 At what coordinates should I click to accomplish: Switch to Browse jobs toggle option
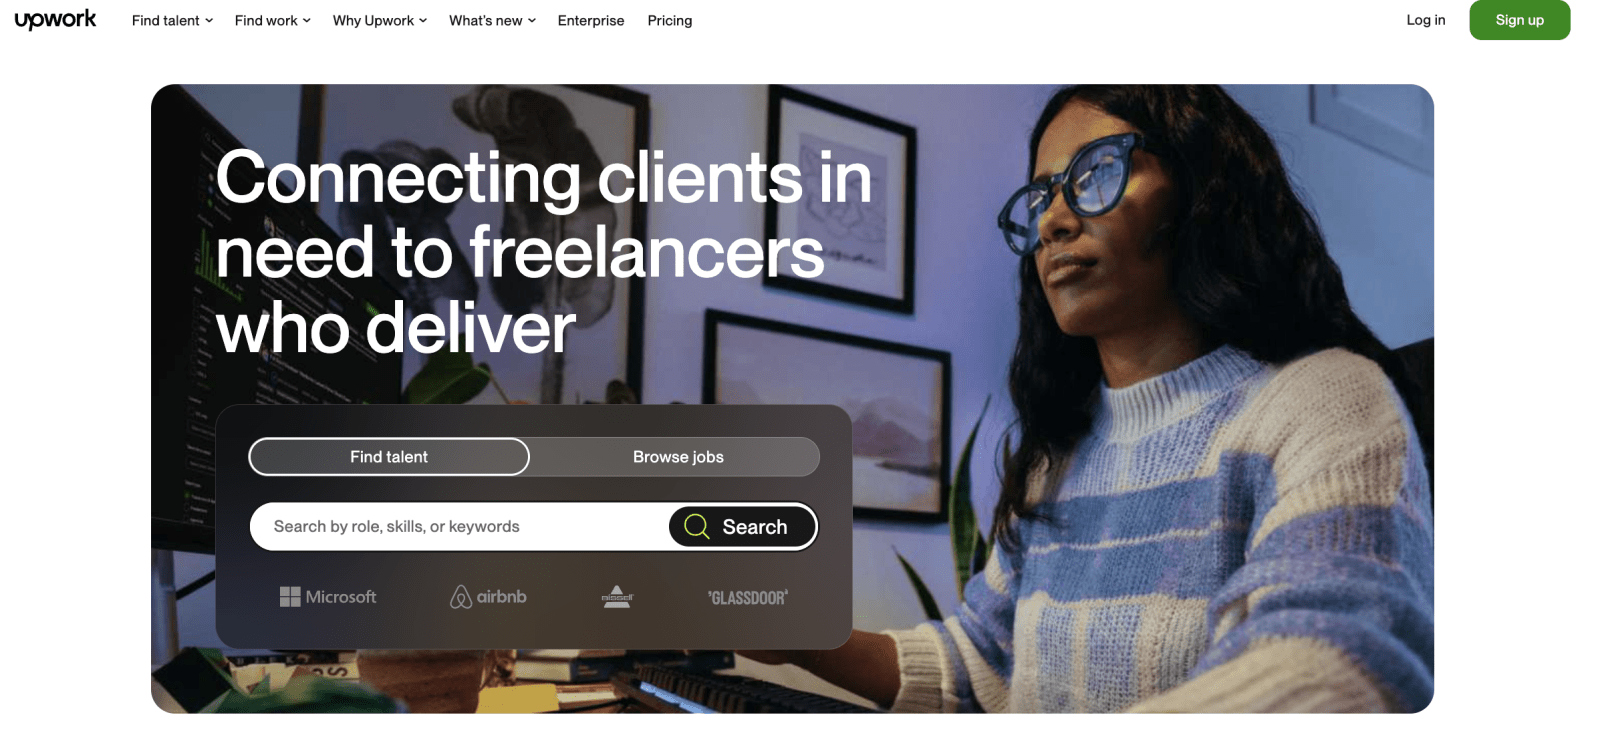(678, 457)
